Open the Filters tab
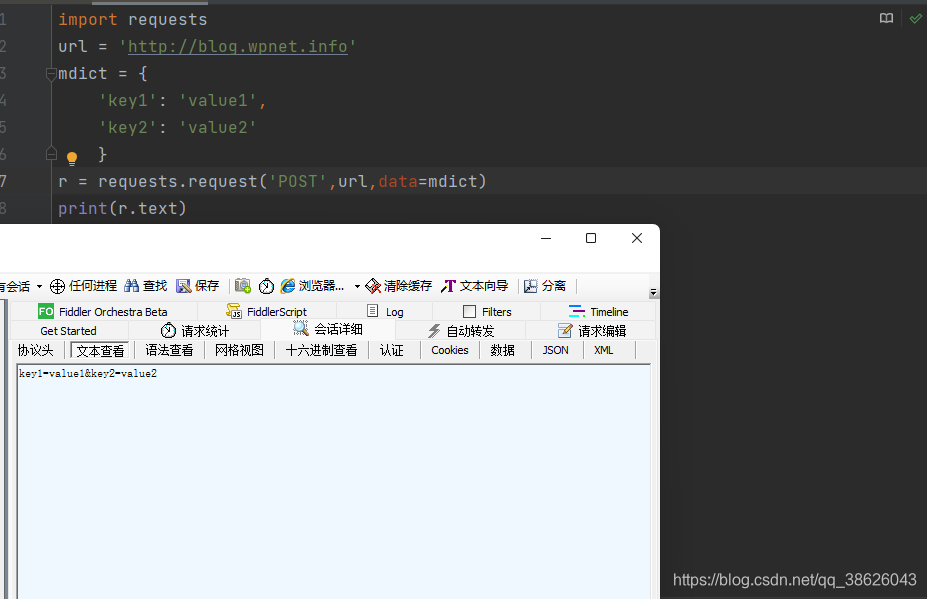 (x=487, y=312)
